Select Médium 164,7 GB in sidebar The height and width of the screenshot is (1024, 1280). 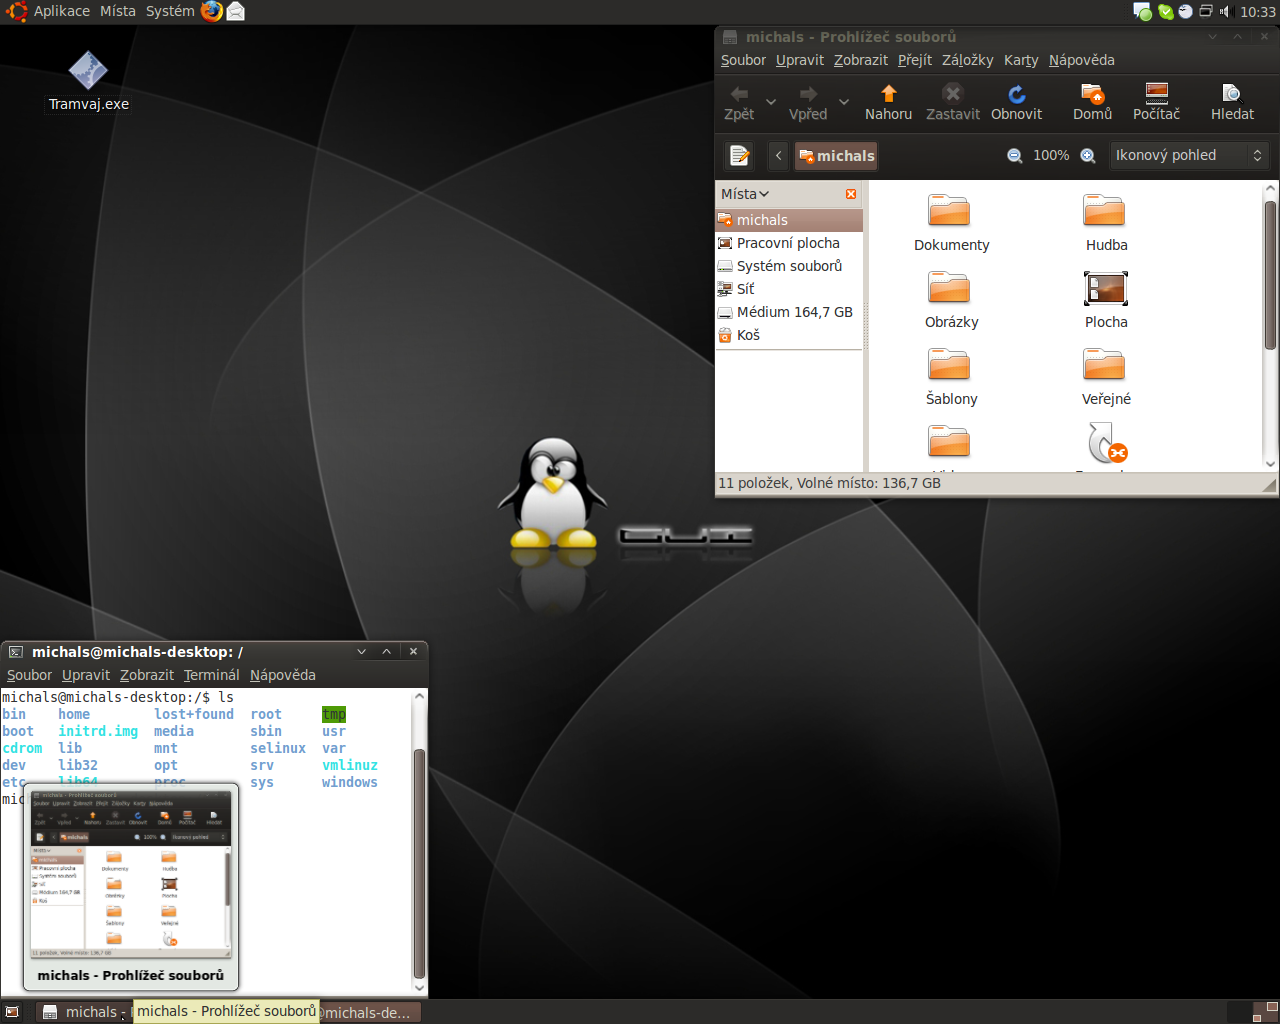[789, 312]
